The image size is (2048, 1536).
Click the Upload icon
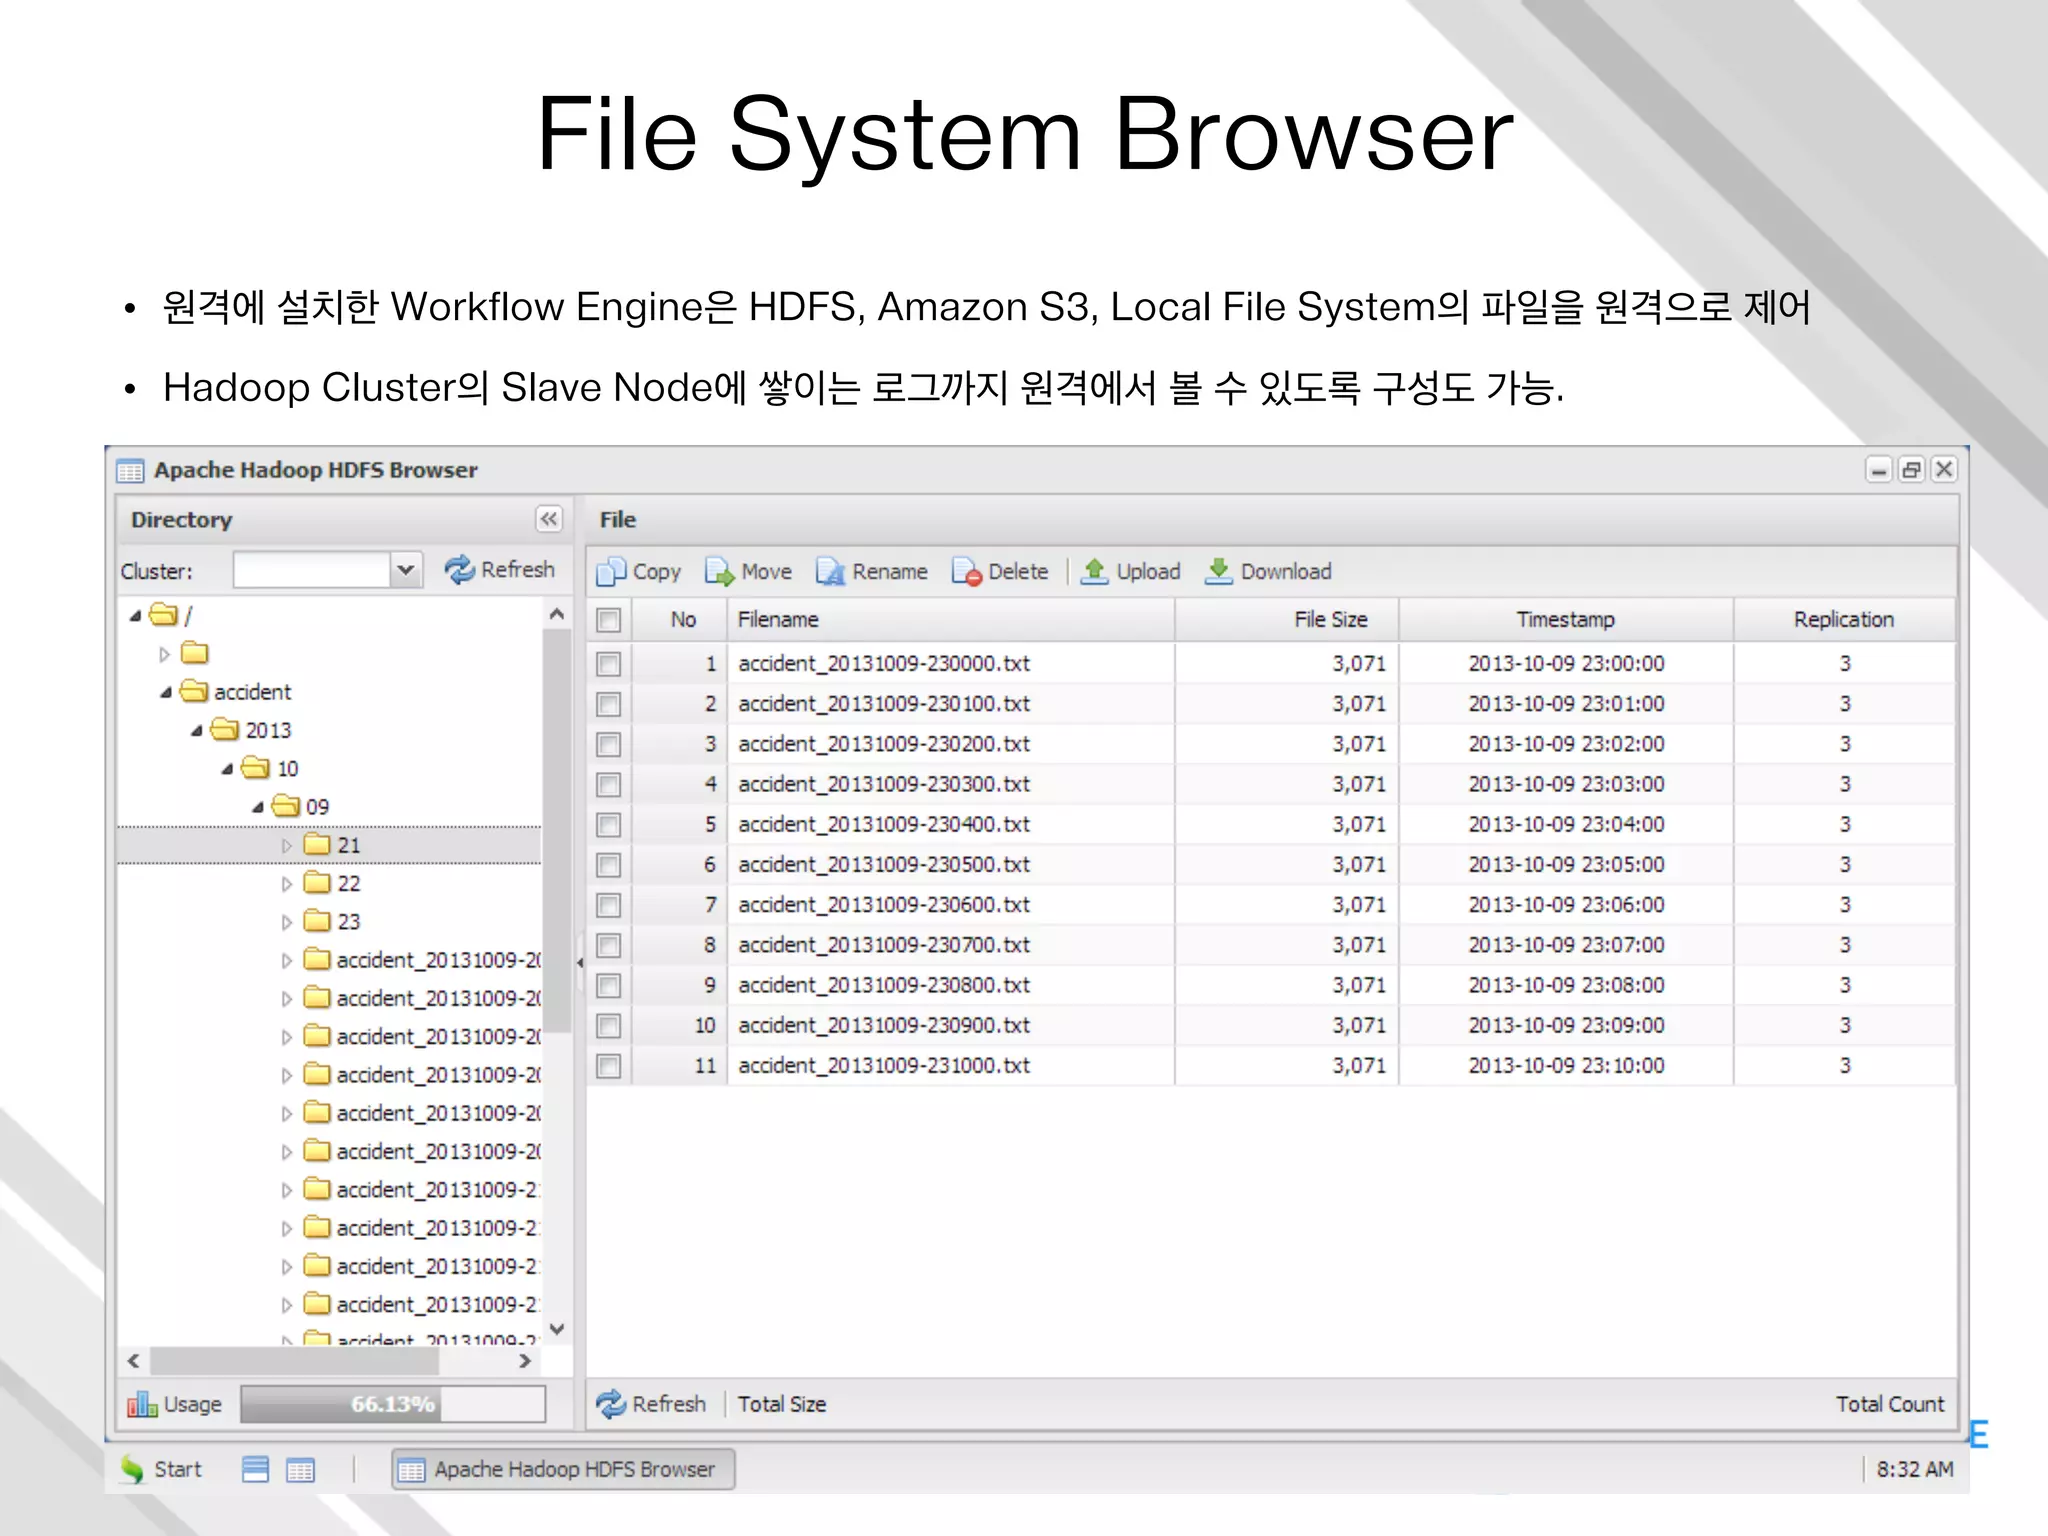click(x=1095, y=572)
